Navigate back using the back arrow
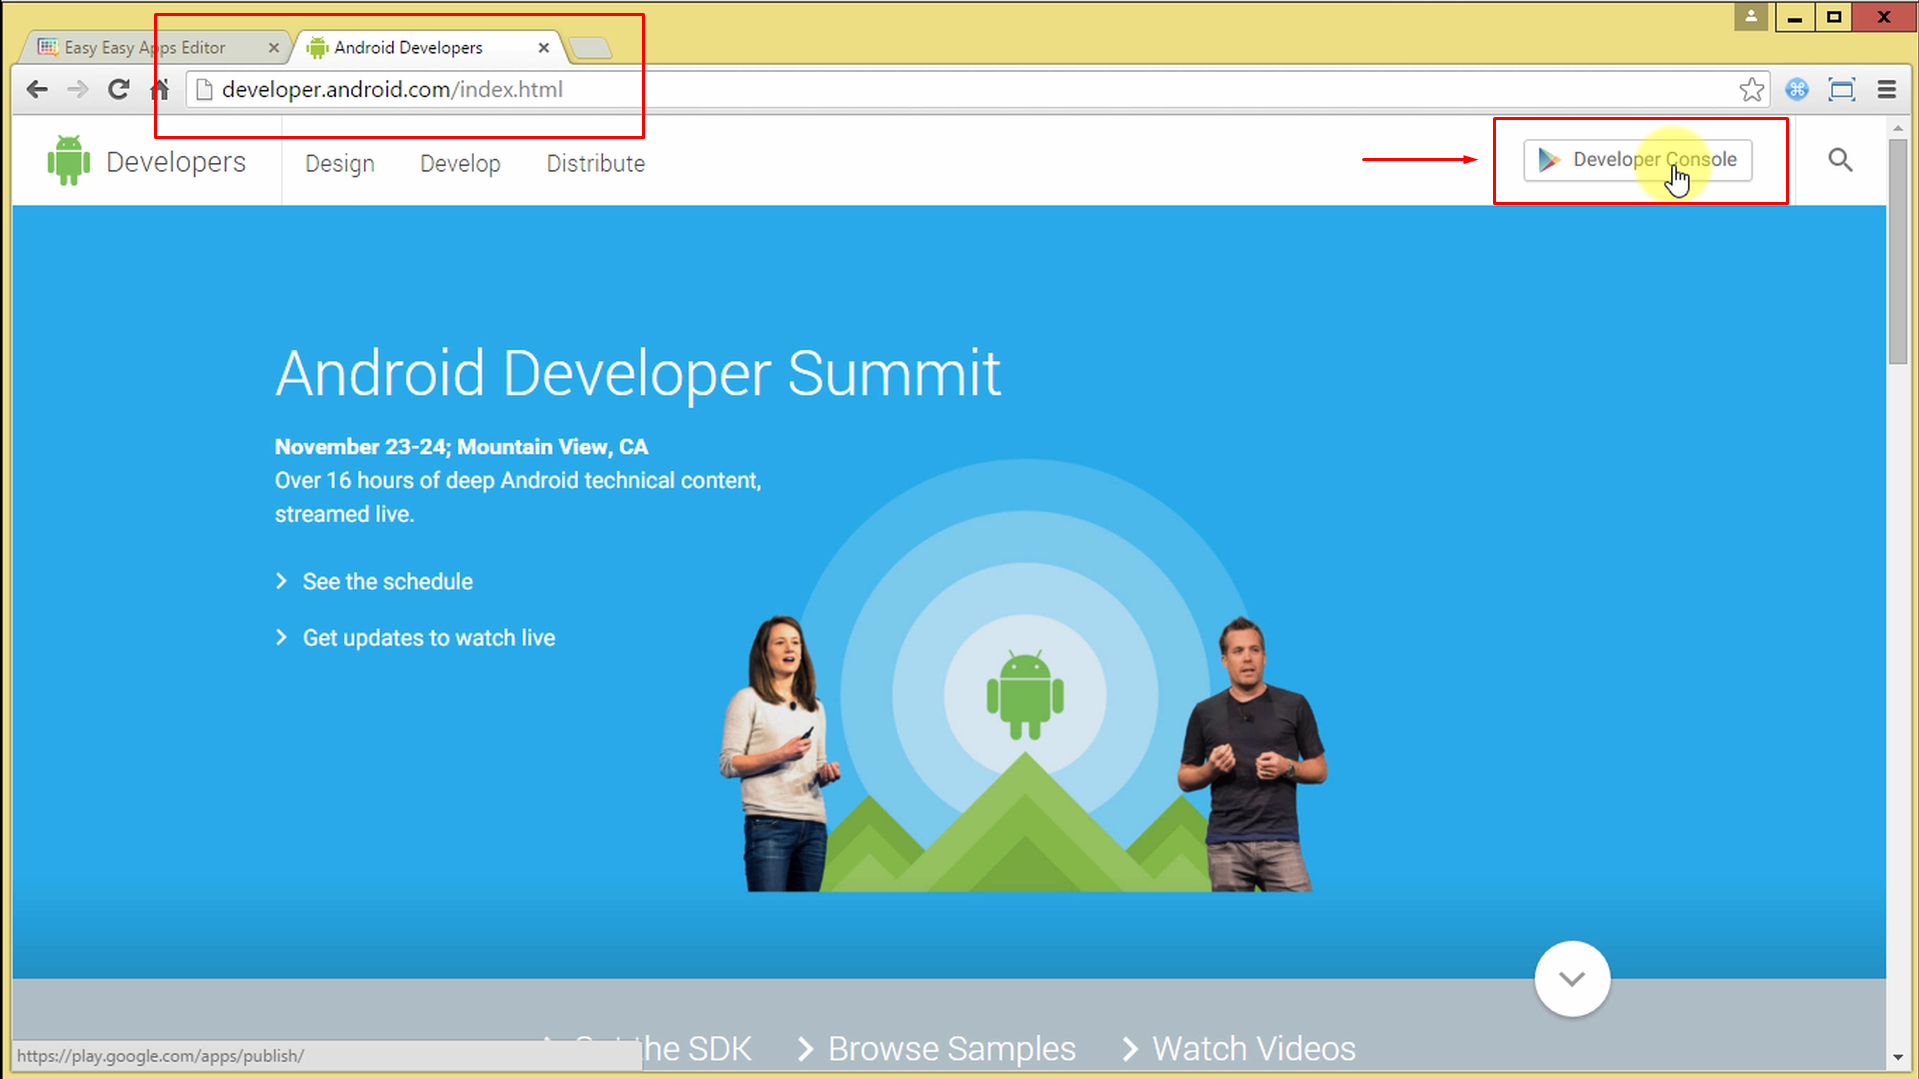Viewport: 1919px width, 1079px height. tap(37, 89)
